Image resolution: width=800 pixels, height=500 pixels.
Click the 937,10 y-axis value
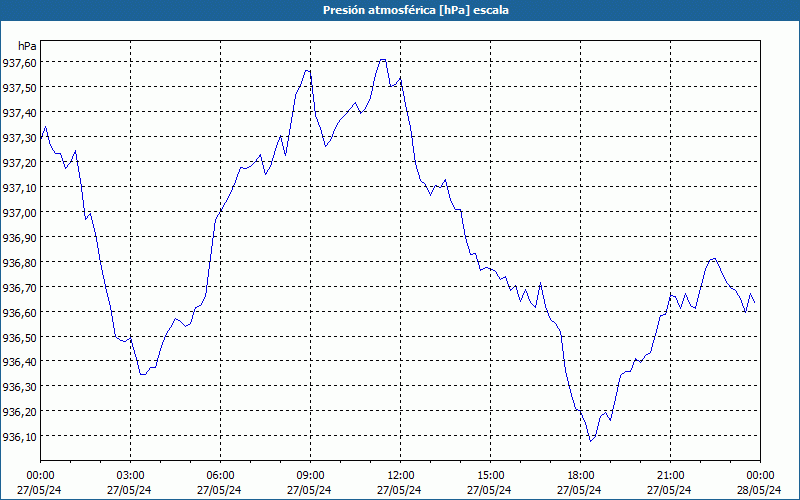[19, 187]
